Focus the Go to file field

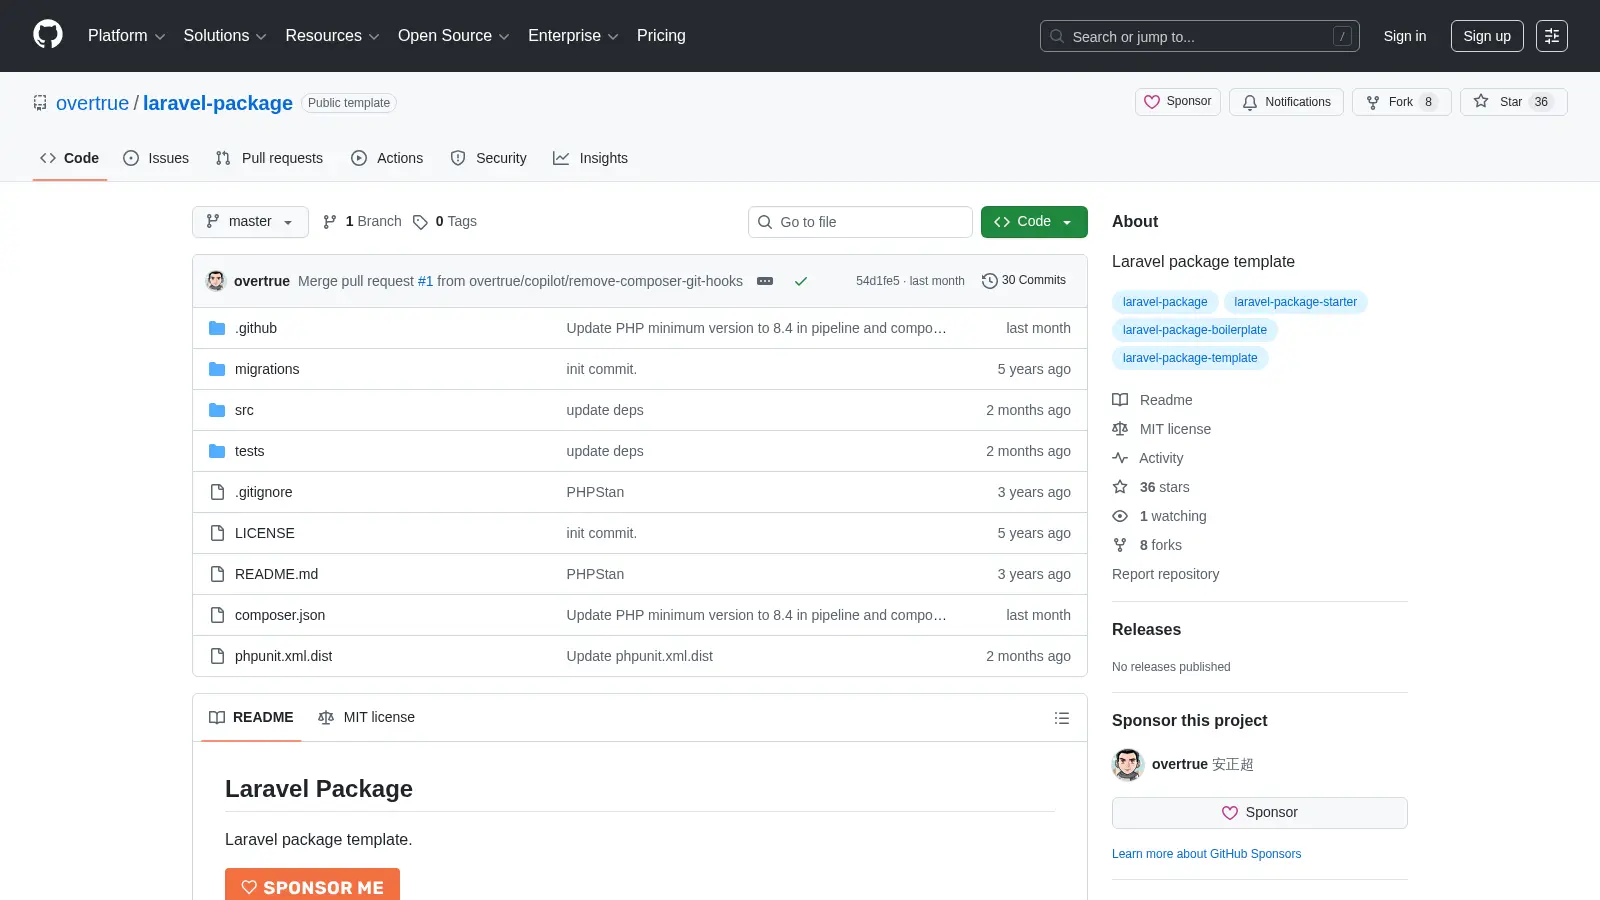click(x=860, y=222)
